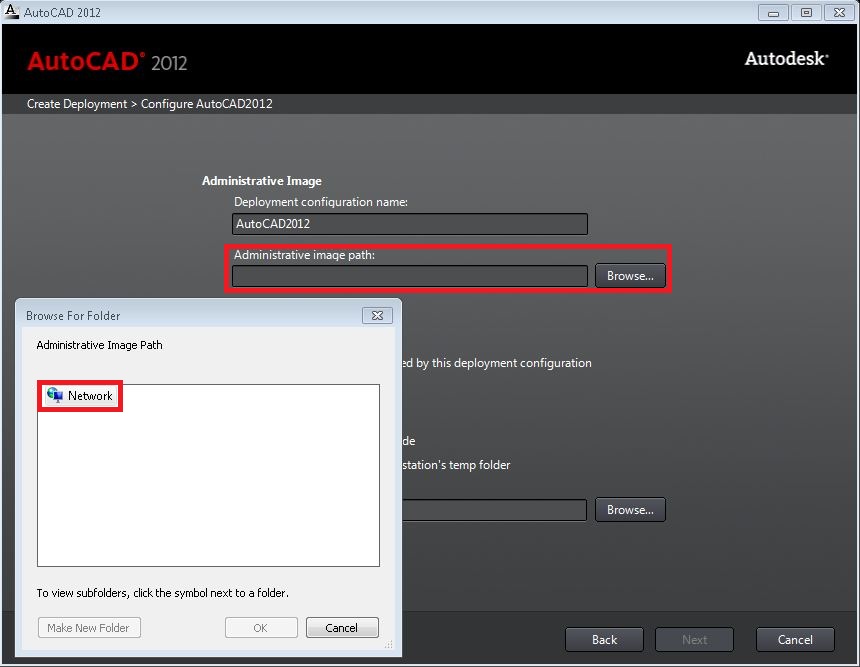
Task: Click the lower Browse button for log path
Action: (x=630, y=510)
